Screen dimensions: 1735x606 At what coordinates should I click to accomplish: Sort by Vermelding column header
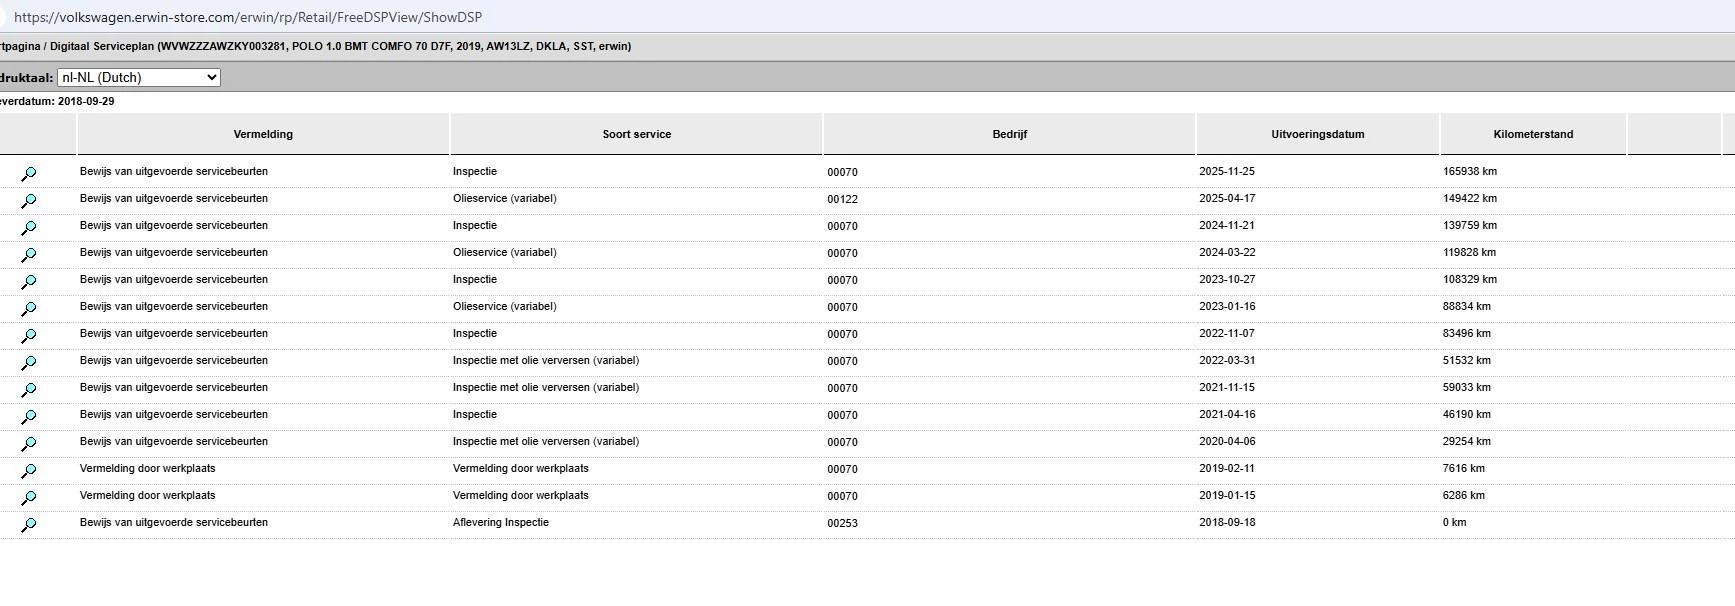[x=263, y=134]
